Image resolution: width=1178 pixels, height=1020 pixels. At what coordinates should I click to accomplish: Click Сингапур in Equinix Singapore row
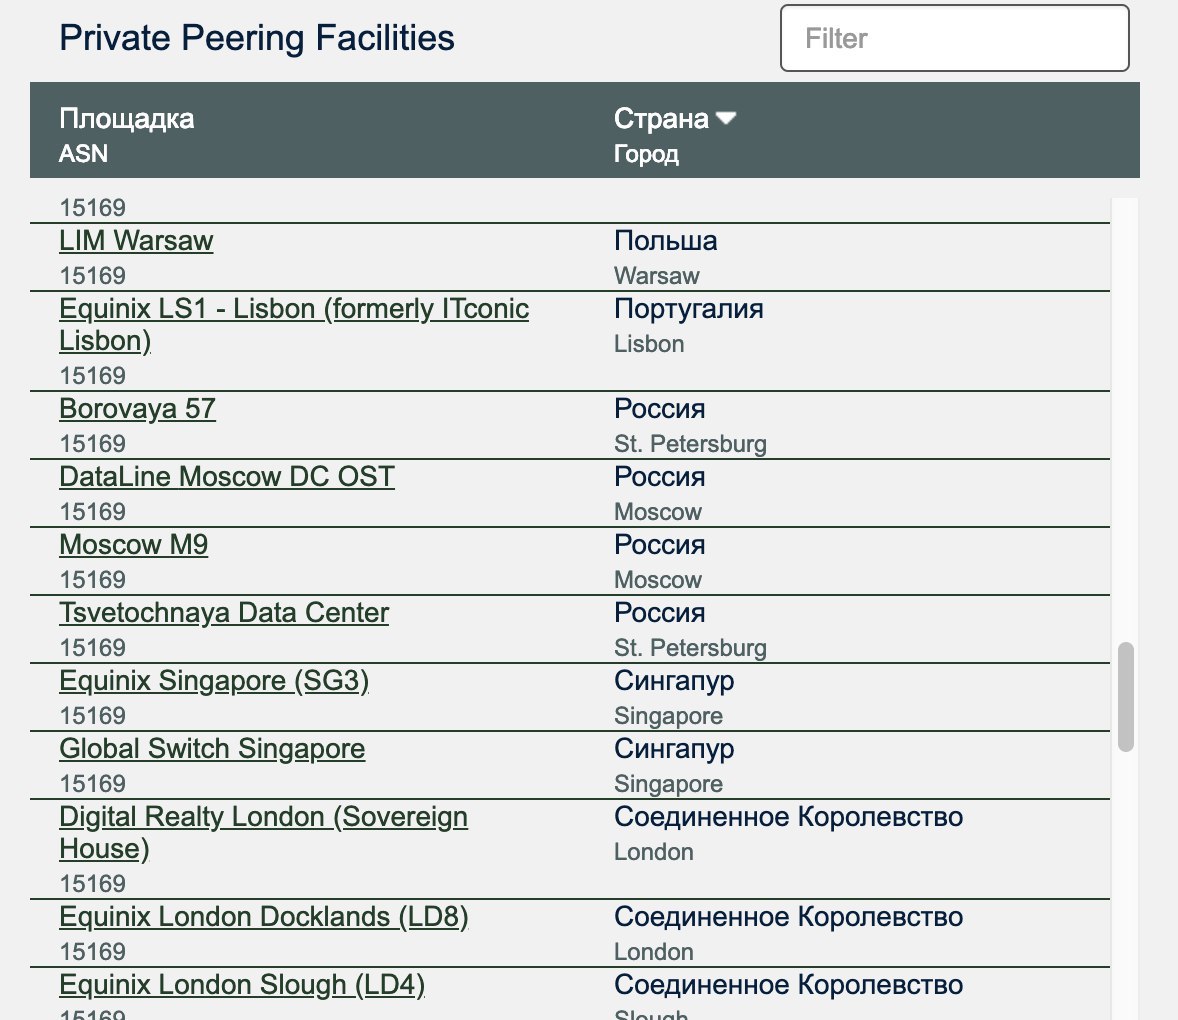click(x=674, y=681)
